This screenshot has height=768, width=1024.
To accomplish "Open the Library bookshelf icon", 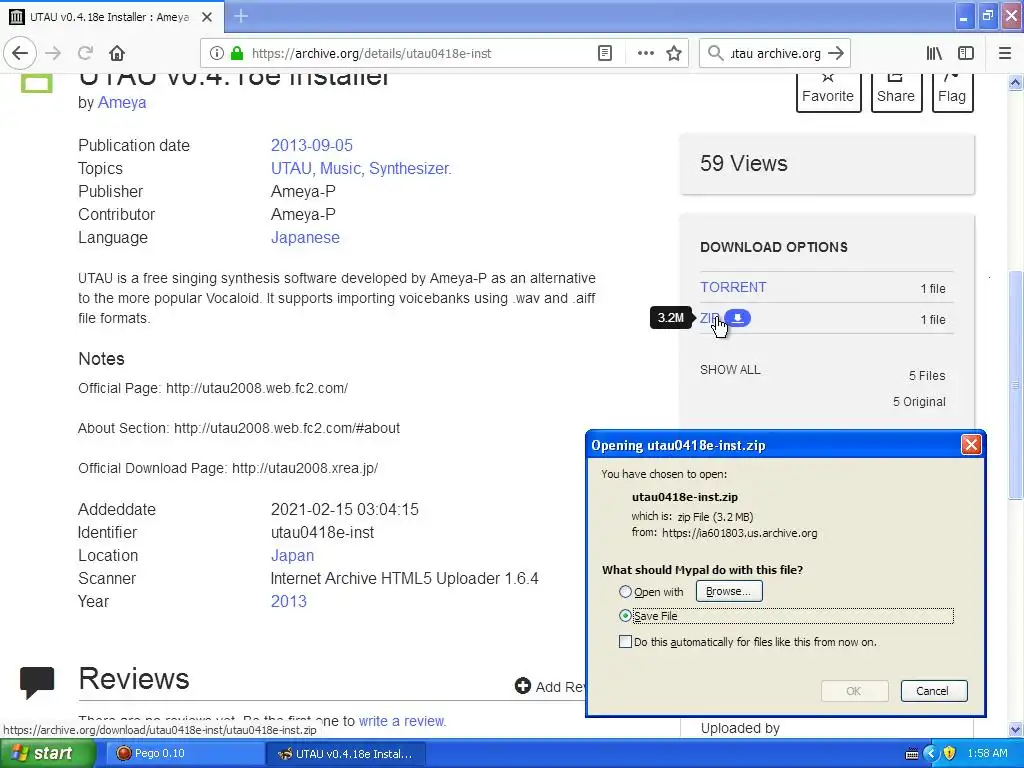I will (934, 54).
